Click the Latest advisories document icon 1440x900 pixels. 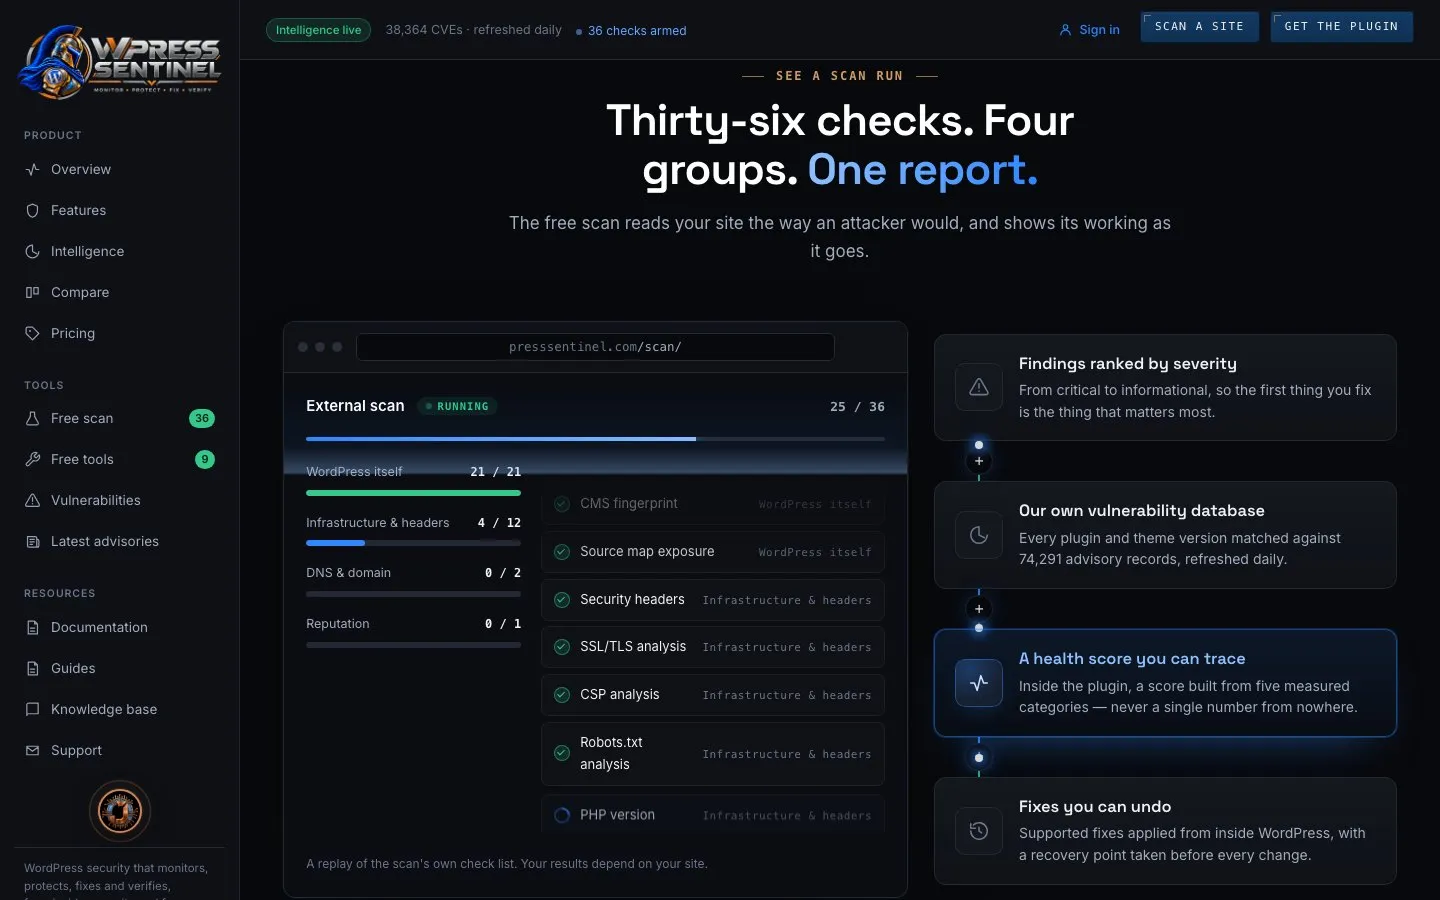(32, 542)
